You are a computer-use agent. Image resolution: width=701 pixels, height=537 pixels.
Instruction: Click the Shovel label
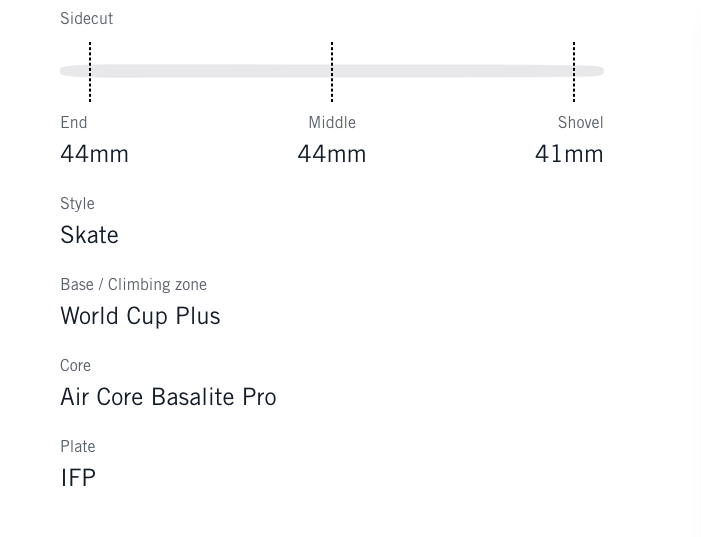(x=580, y=123)
